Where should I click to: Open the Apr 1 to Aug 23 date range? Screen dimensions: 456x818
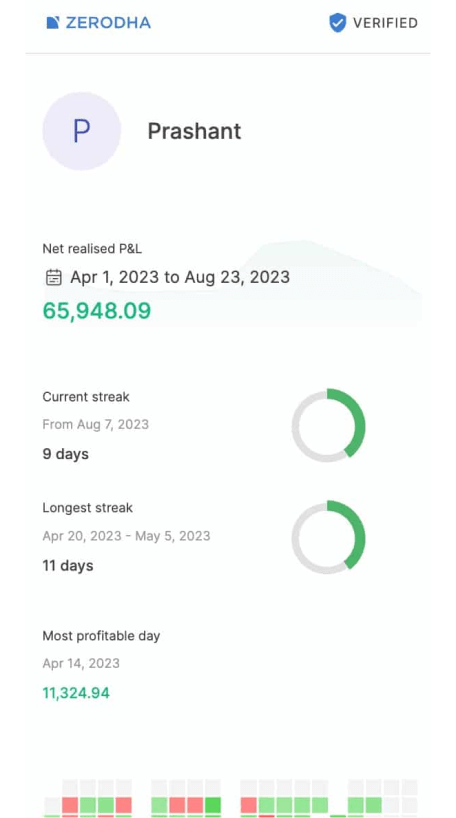[x=180, y=277]
